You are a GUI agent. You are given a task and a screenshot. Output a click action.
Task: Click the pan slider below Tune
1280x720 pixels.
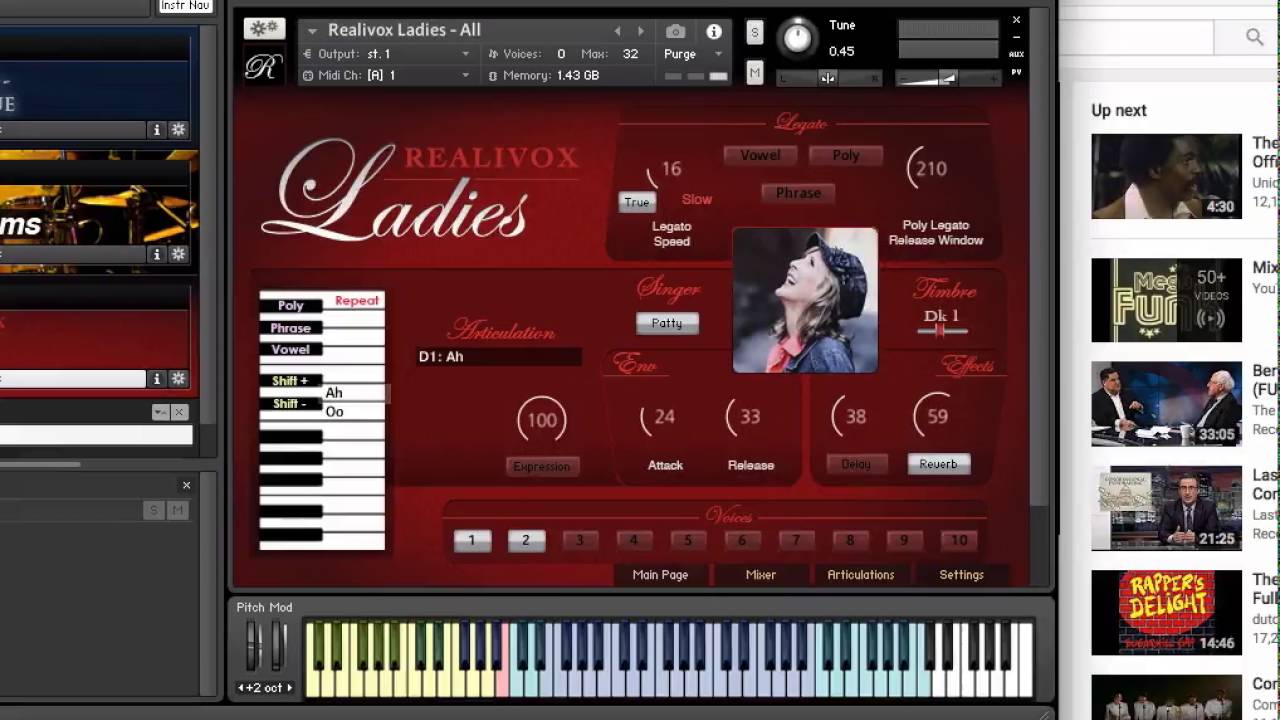point(829,78)
